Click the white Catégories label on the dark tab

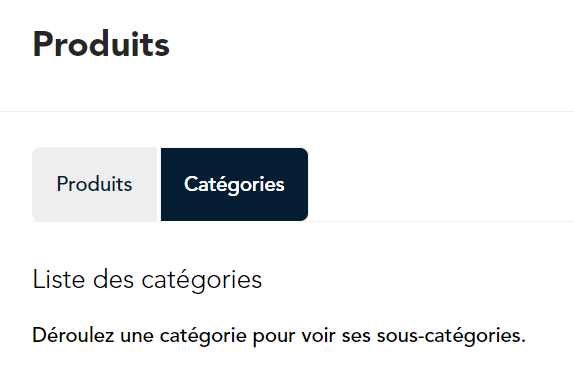click(234, 184)
